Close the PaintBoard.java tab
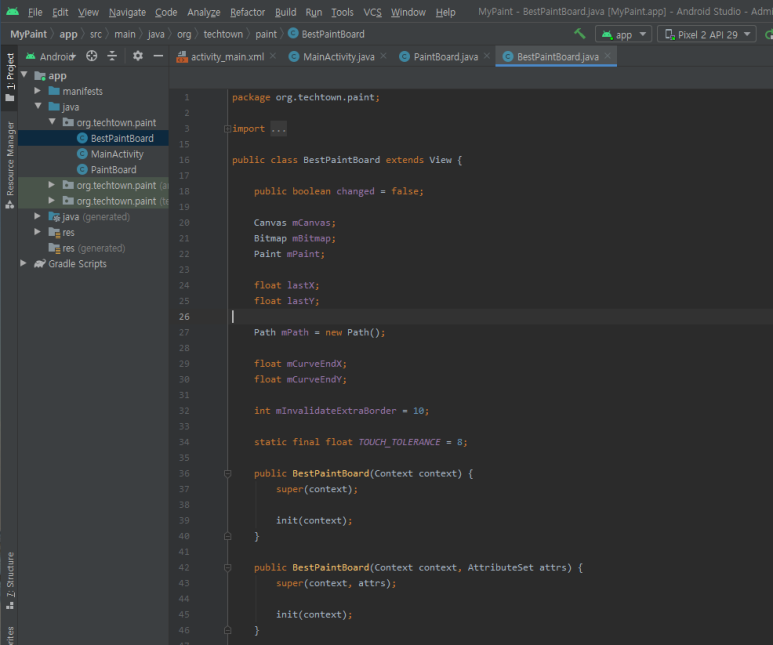The image size is (773, 645). coord(487,56)
